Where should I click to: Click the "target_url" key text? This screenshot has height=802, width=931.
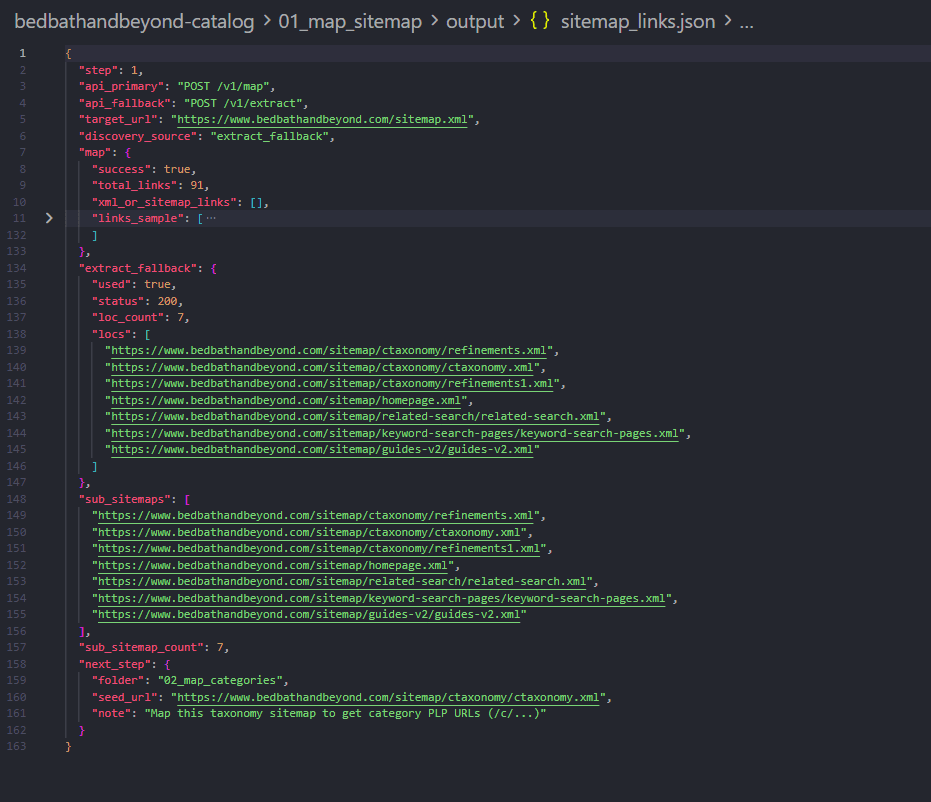(x=118, y=119)
